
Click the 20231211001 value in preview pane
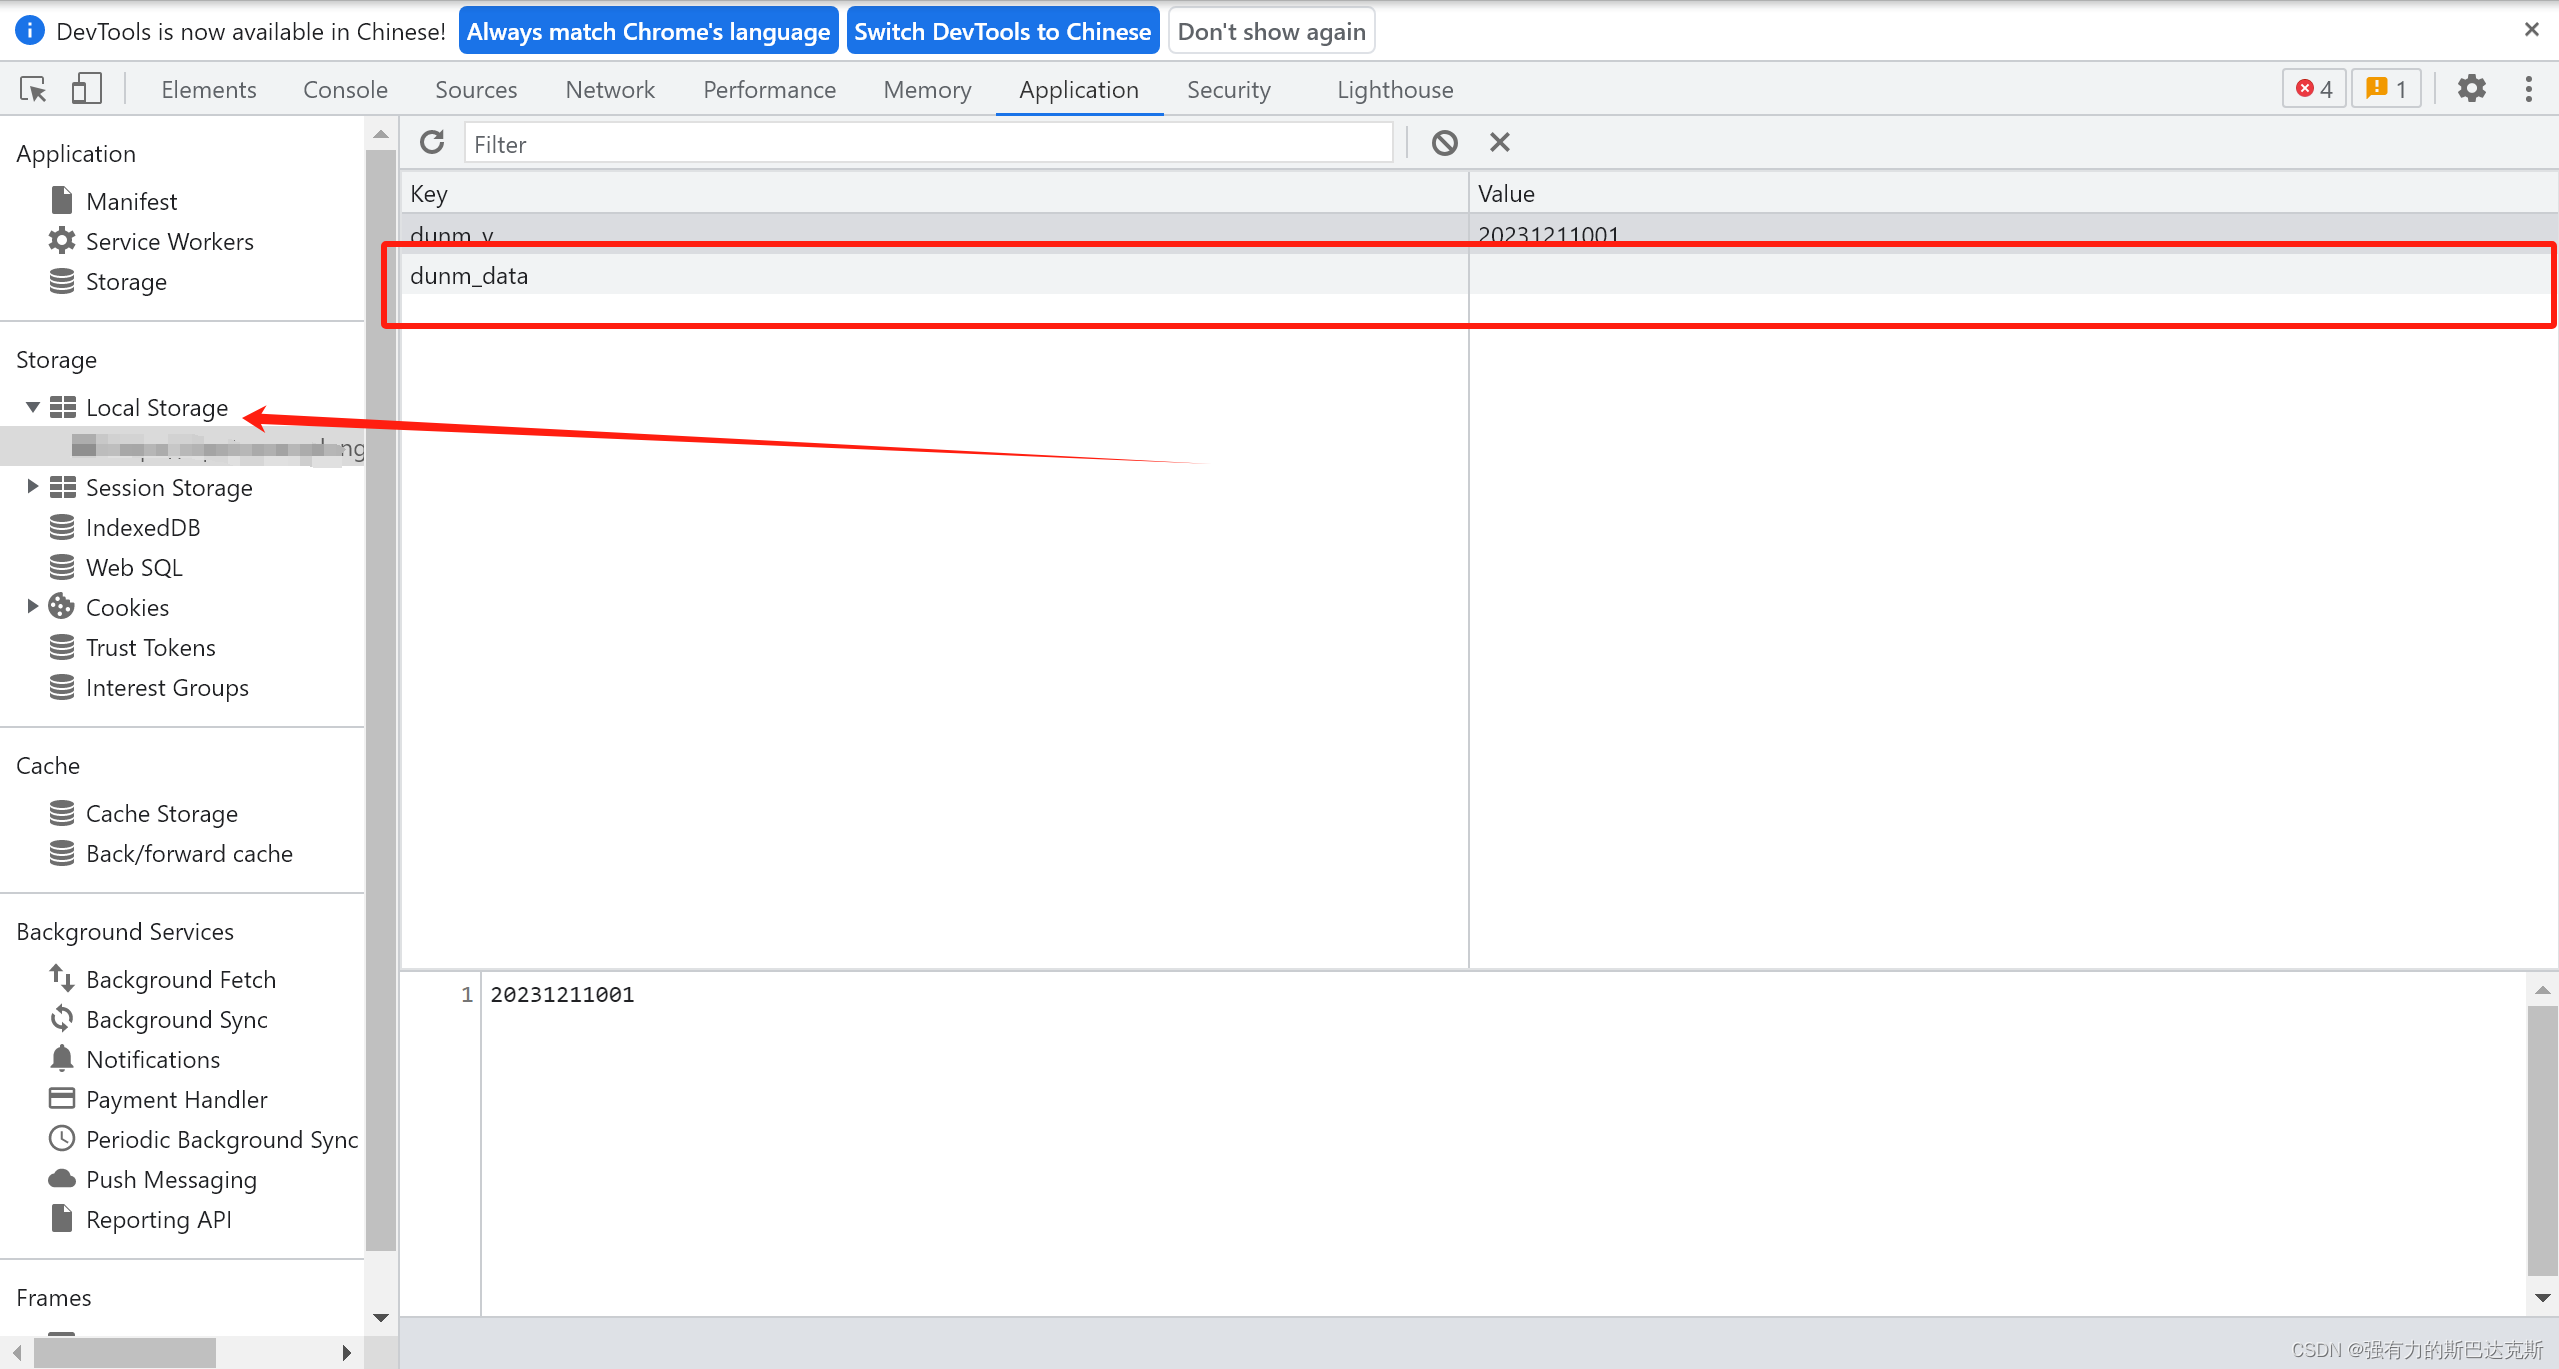[562, 994]
